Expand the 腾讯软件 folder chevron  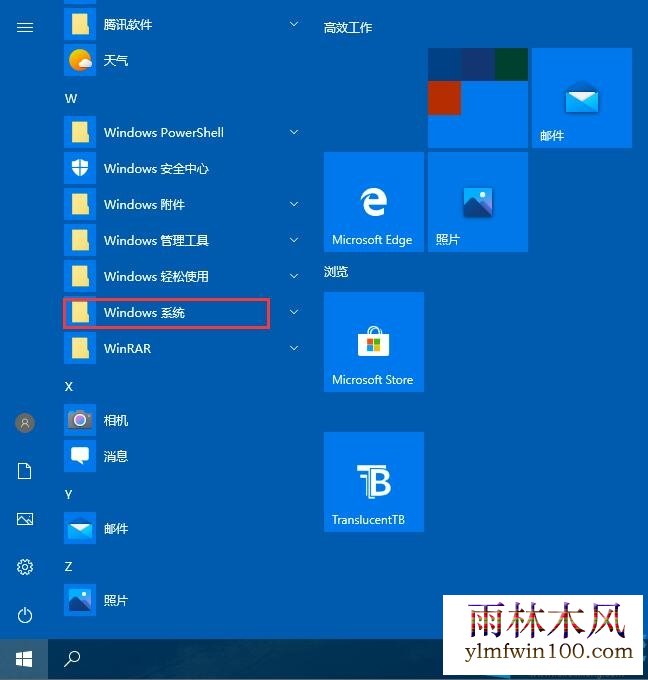click(294, 24)
